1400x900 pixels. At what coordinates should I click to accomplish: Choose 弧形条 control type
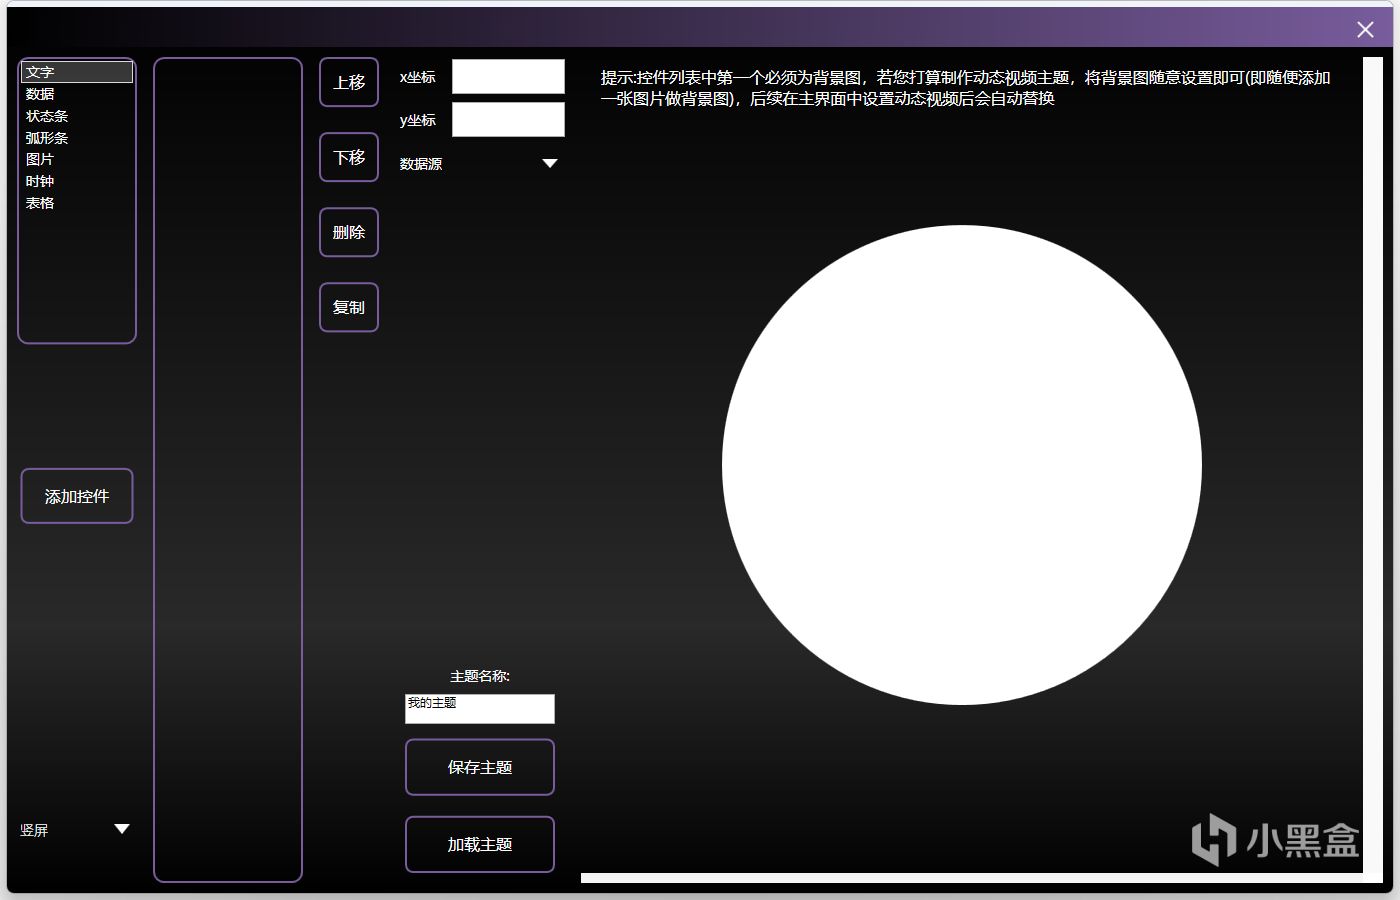(x=77, y=138)
